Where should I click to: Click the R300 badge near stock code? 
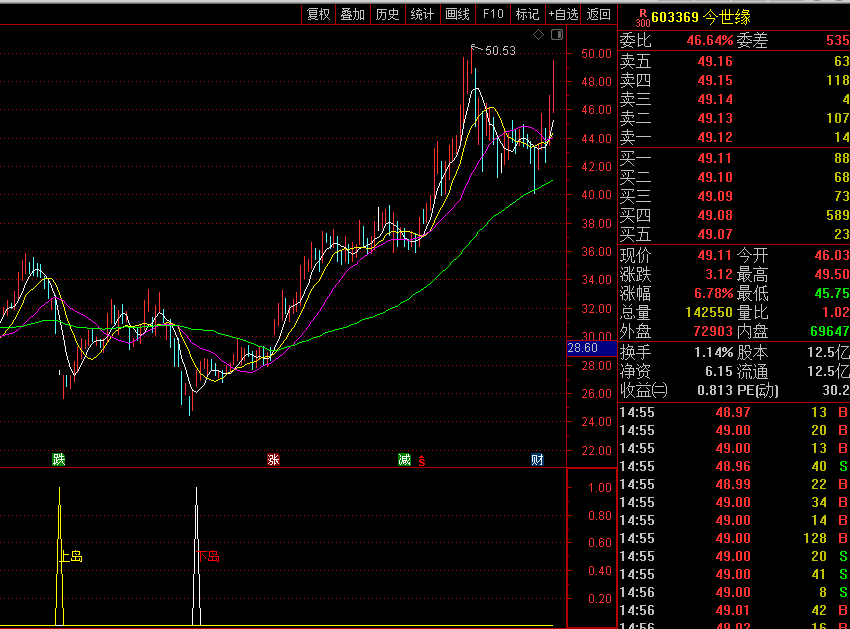(642, 18)
